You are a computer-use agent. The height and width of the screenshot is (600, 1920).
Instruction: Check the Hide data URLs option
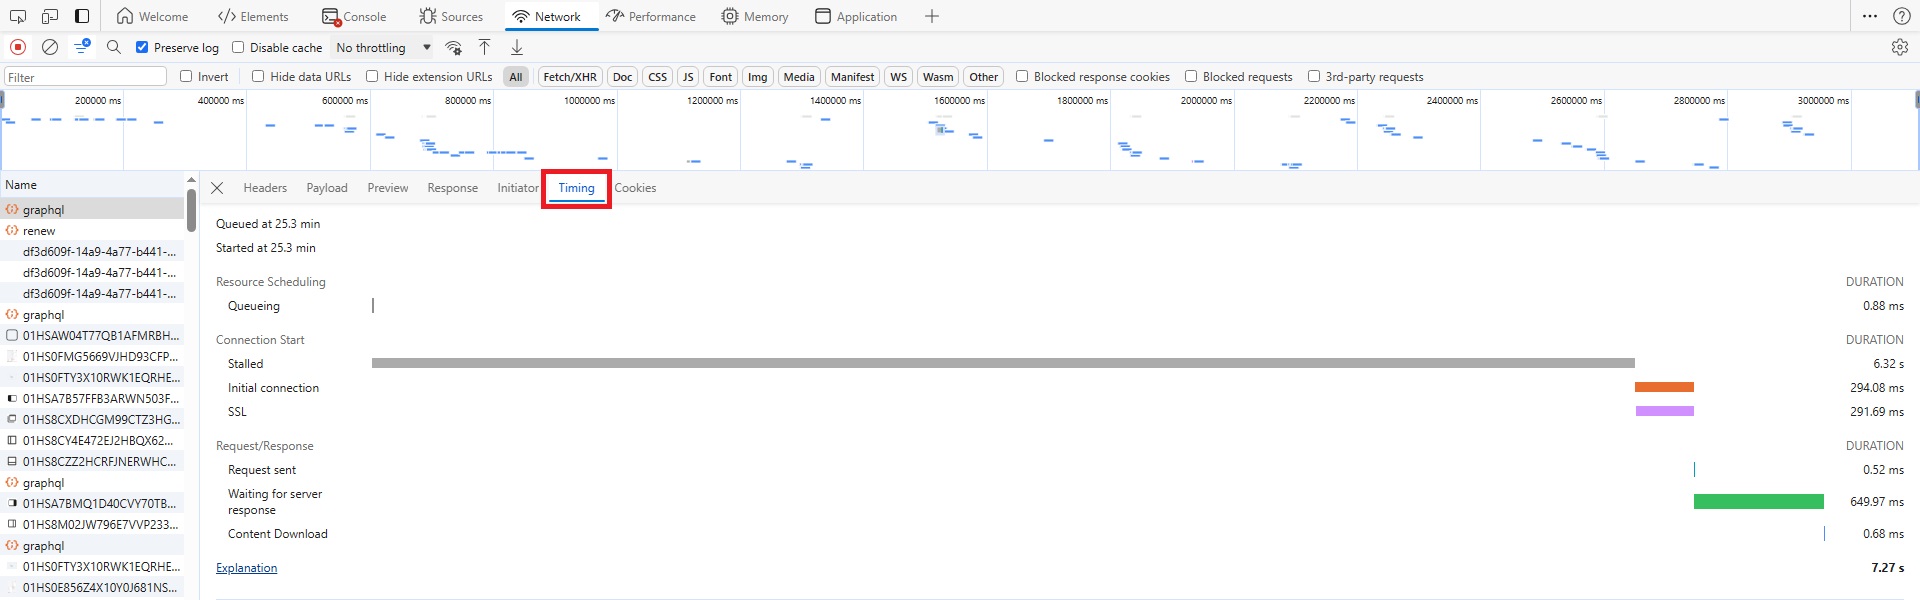(x=258, y=76)
